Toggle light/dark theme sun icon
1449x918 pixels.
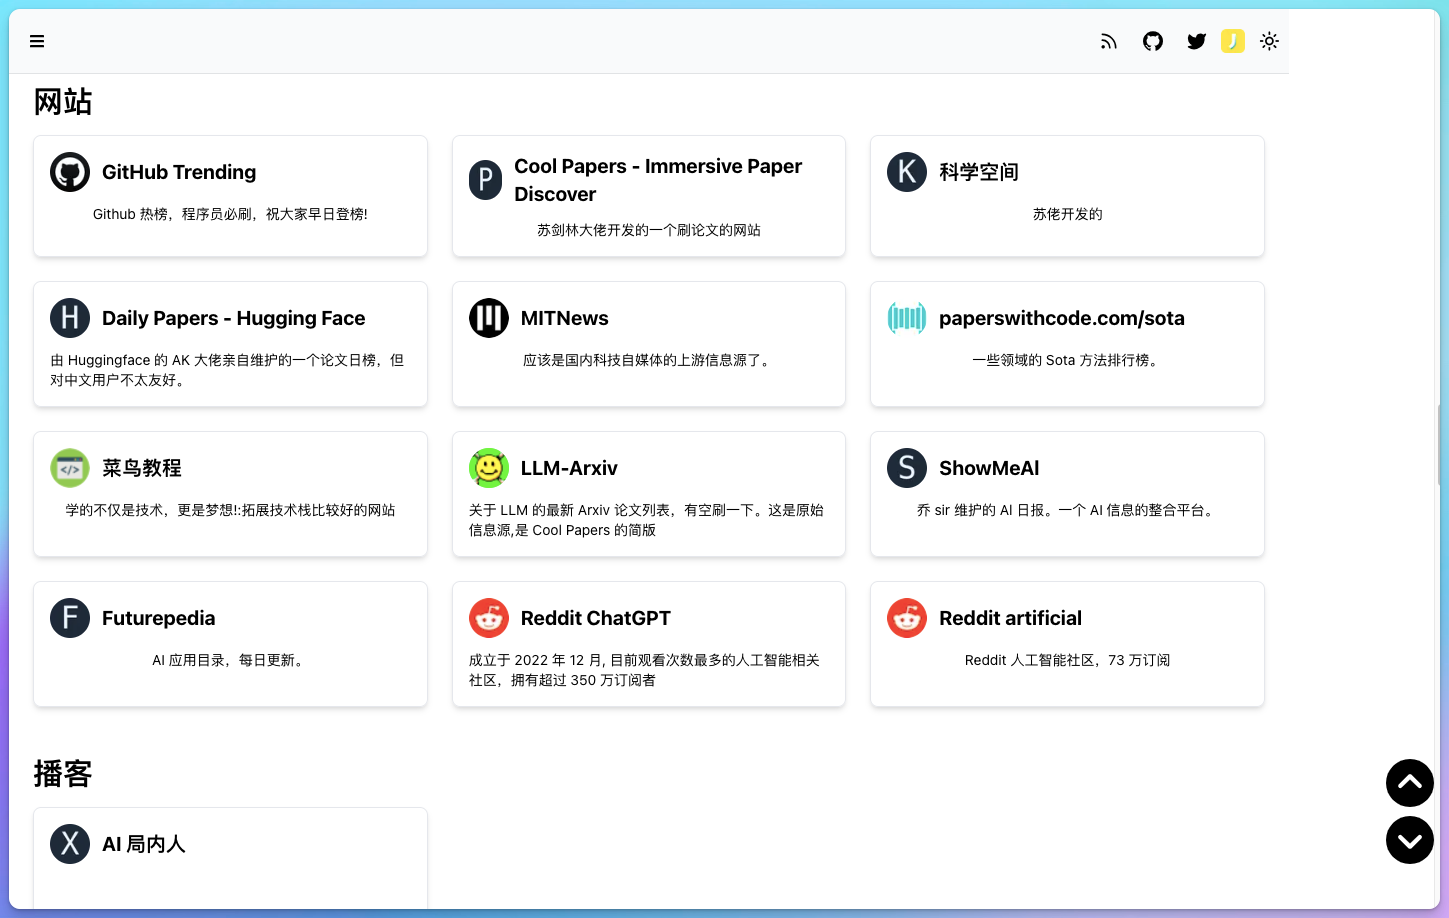(1269, 41)
